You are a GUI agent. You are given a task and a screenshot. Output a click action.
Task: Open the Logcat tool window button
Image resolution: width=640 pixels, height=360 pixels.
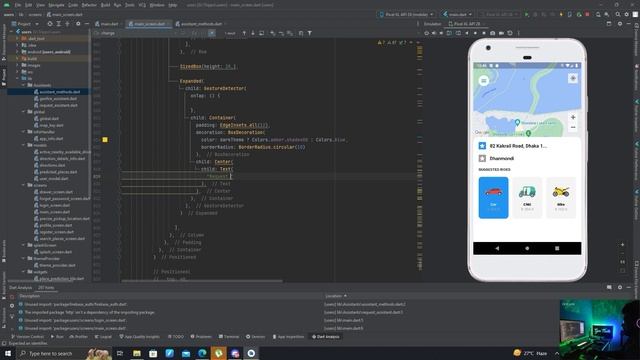click(x=103, y=337)
